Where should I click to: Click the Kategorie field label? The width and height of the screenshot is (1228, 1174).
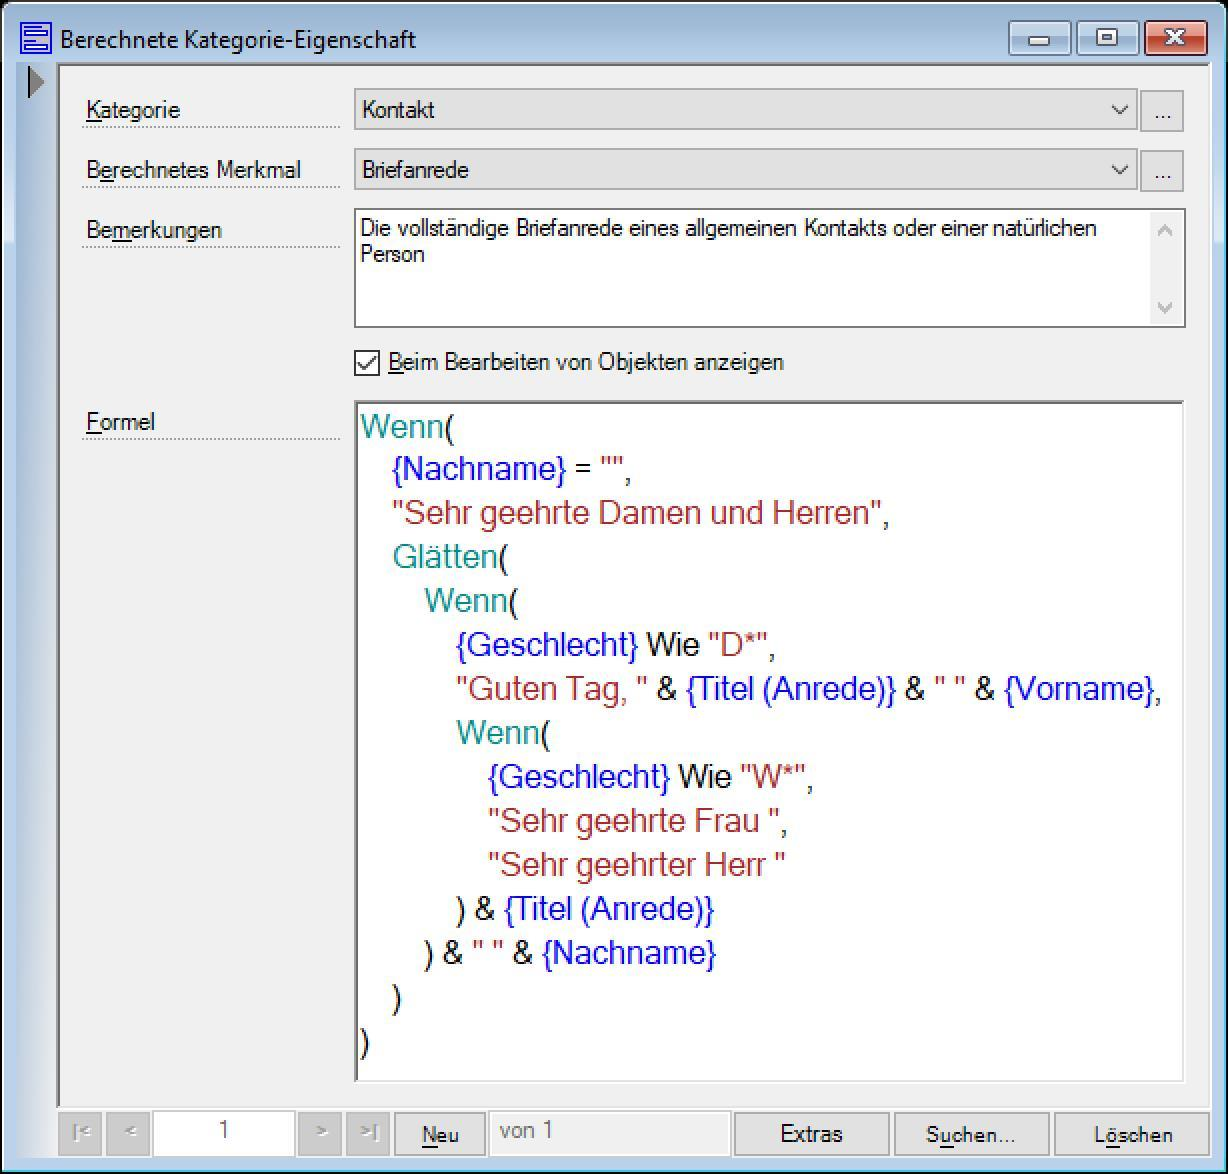tap(133, 110)
